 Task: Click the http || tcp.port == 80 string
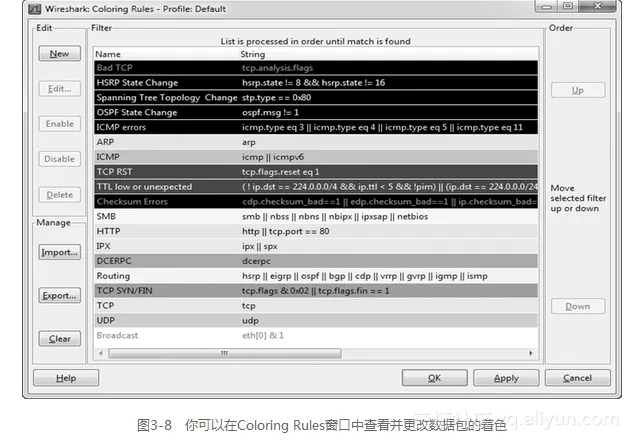click(x=286, y=231)
